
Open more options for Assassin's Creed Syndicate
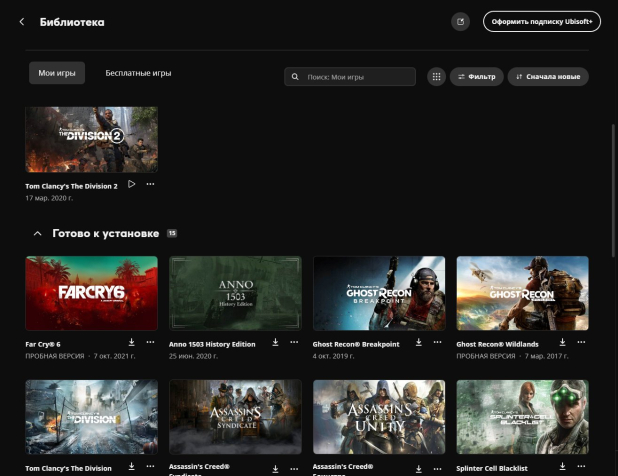tap(294, 469)
